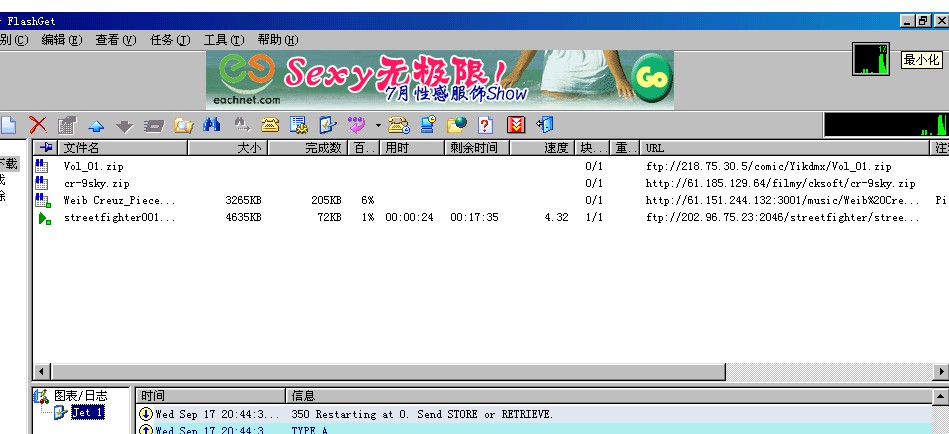
Task: Click the 4.32 speed cell
Action: (x=556, y=217)
